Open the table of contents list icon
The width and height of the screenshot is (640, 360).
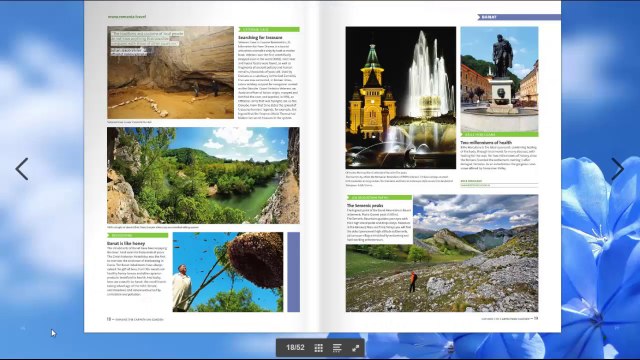[x=337, y=348]
